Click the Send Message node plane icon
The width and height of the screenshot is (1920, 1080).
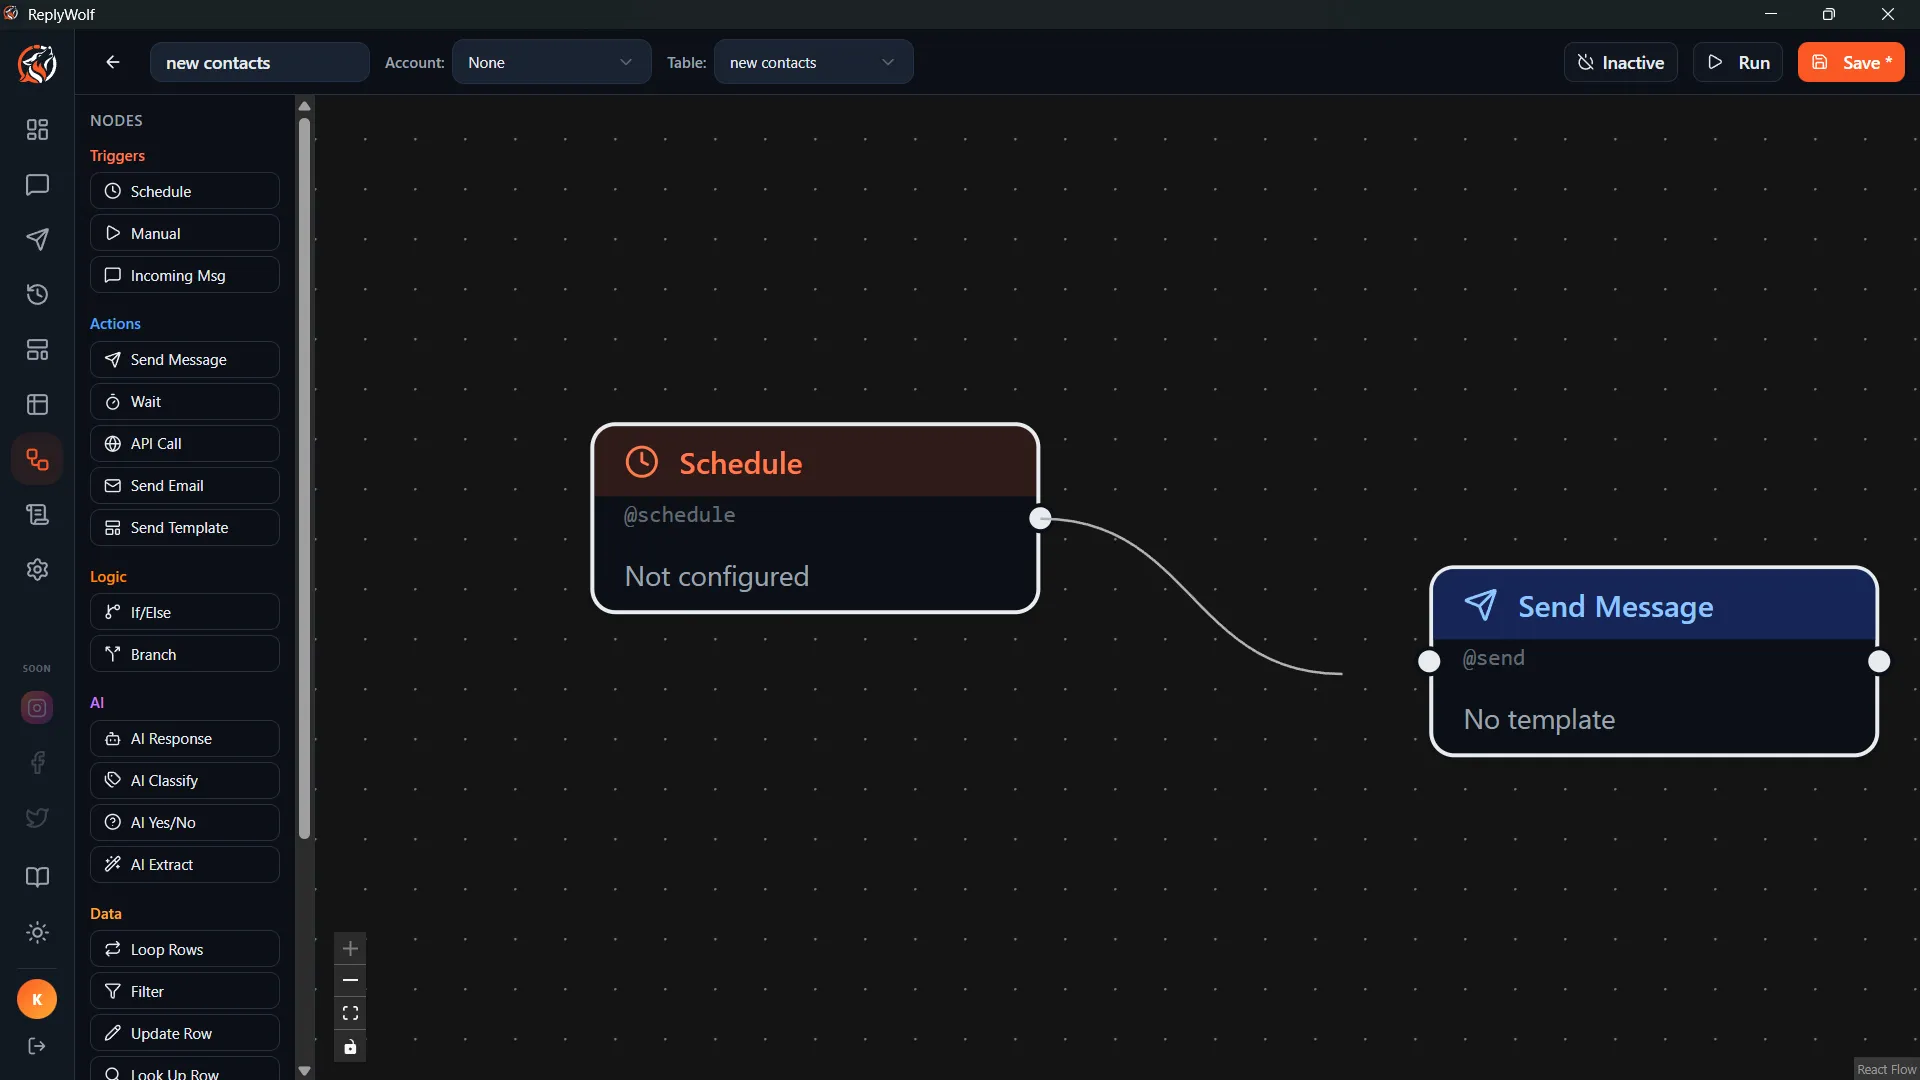coord(1481,605)
